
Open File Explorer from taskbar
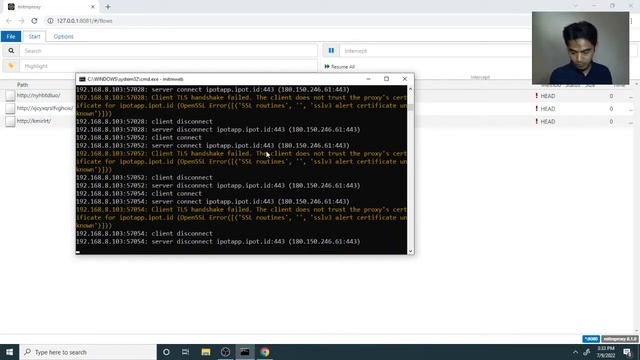[x=206, y=352]
